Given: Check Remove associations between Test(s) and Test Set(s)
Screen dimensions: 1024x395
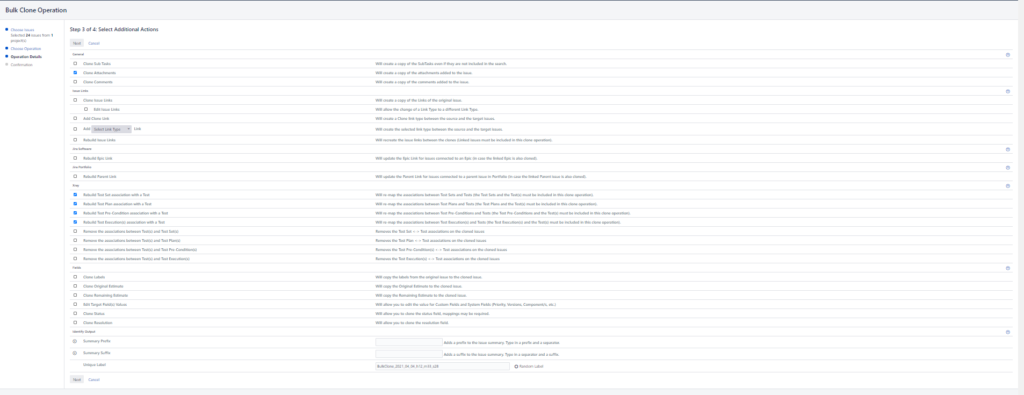Looking at the screenshot, I should click(75, 231).
